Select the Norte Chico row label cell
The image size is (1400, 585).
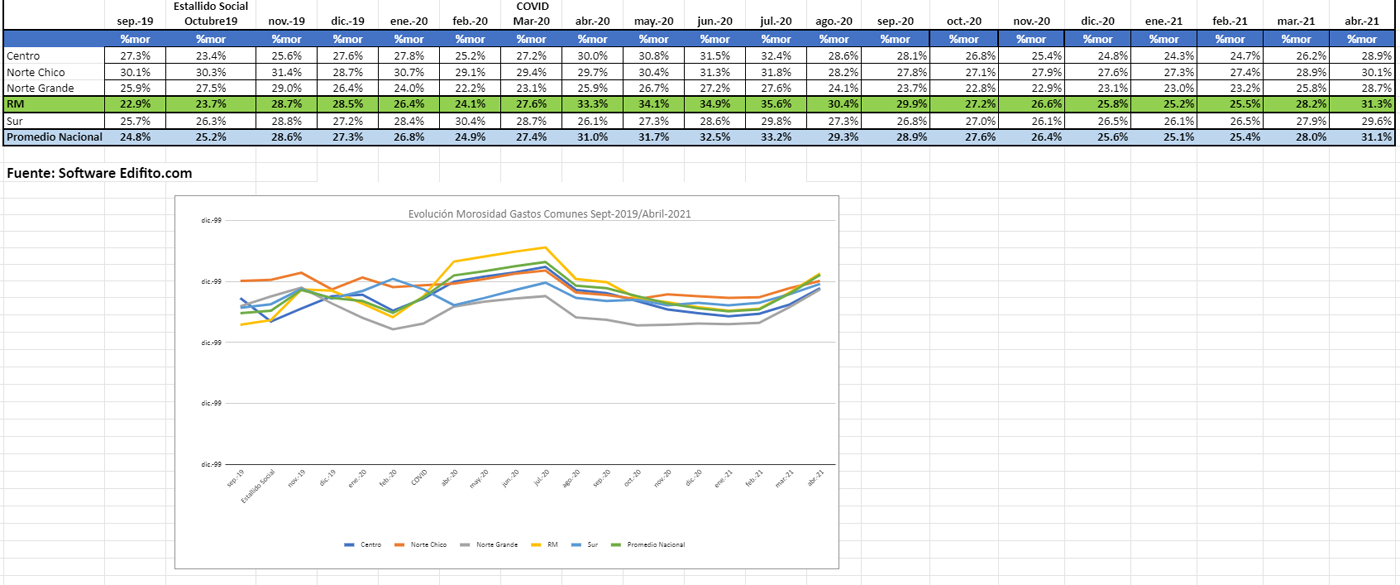click(x=53, y=72)
